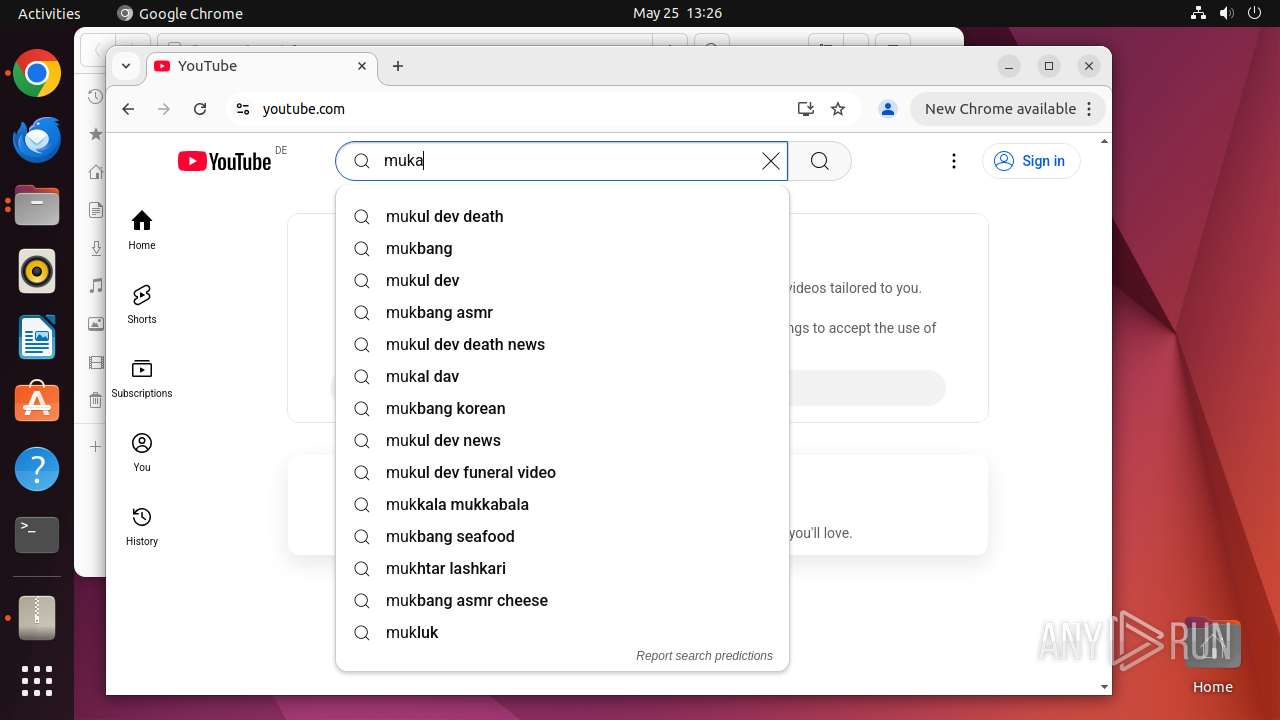
Task: Launch Google Chrome from dock
Action: [x=37, y=74]
